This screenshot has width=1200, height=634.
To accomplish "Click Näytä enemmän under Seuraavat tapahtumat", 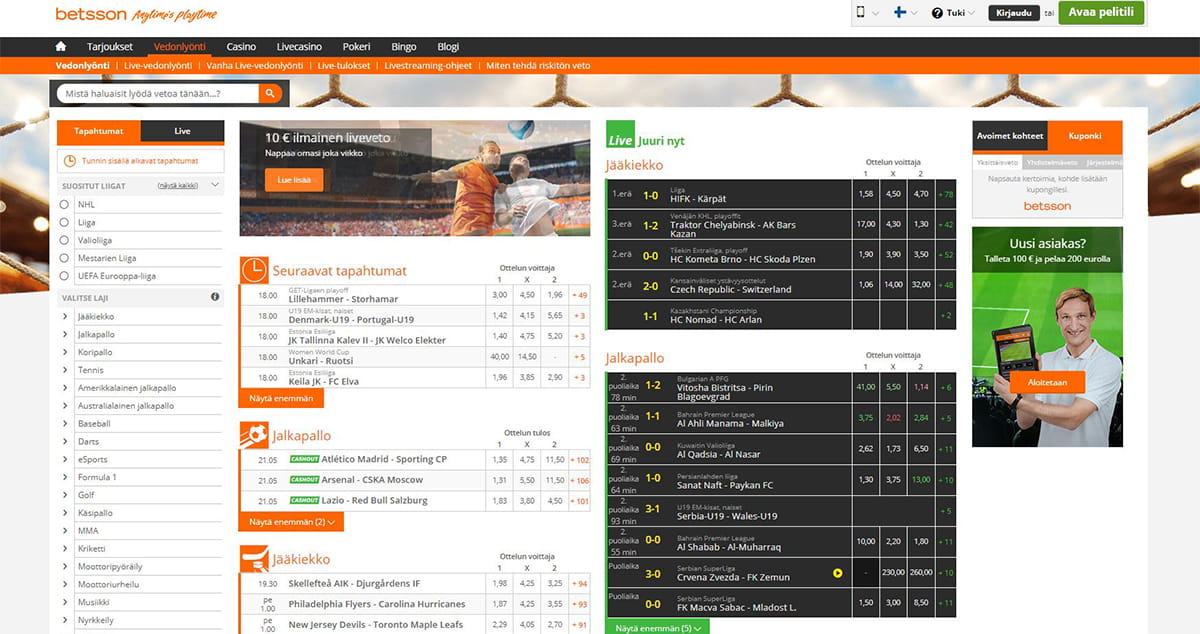I will click(281, 398).
